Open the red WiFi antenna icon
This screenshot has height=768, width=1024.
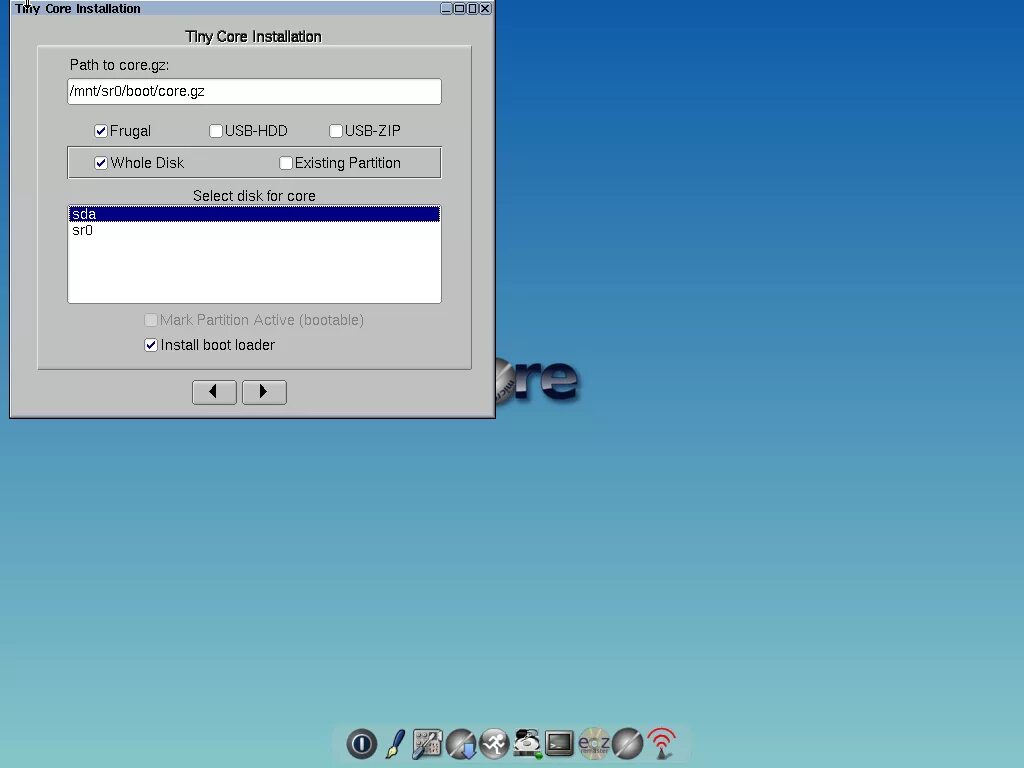tap(662, 744)
